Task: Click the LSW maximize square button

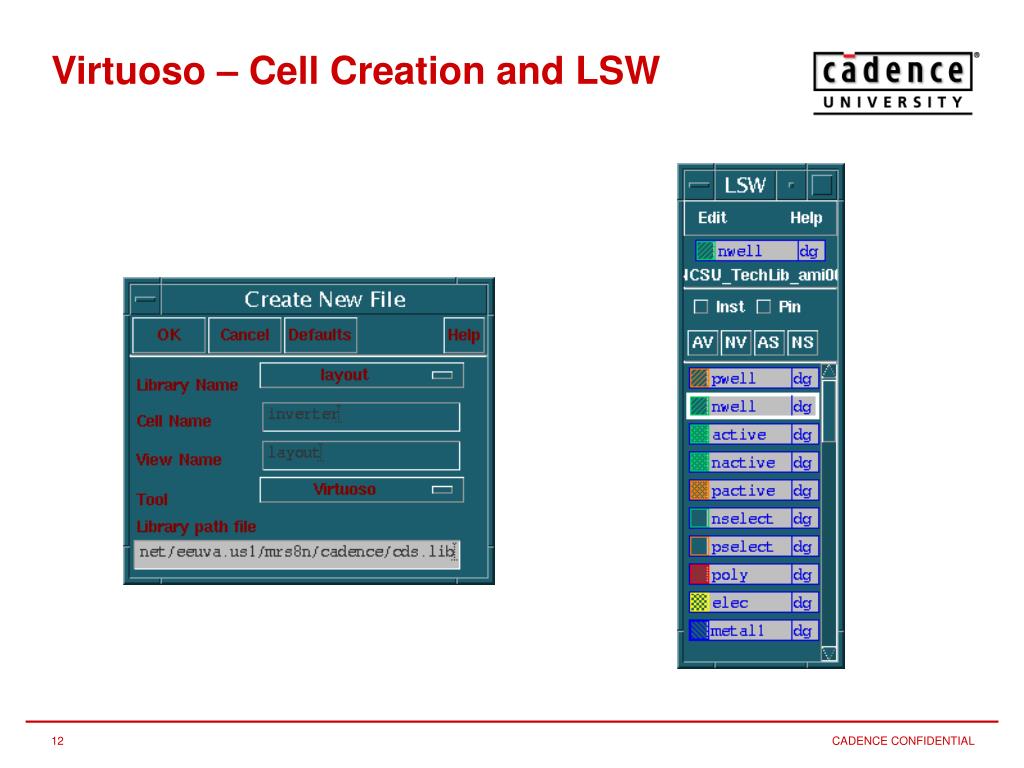Action: [822, 185]
